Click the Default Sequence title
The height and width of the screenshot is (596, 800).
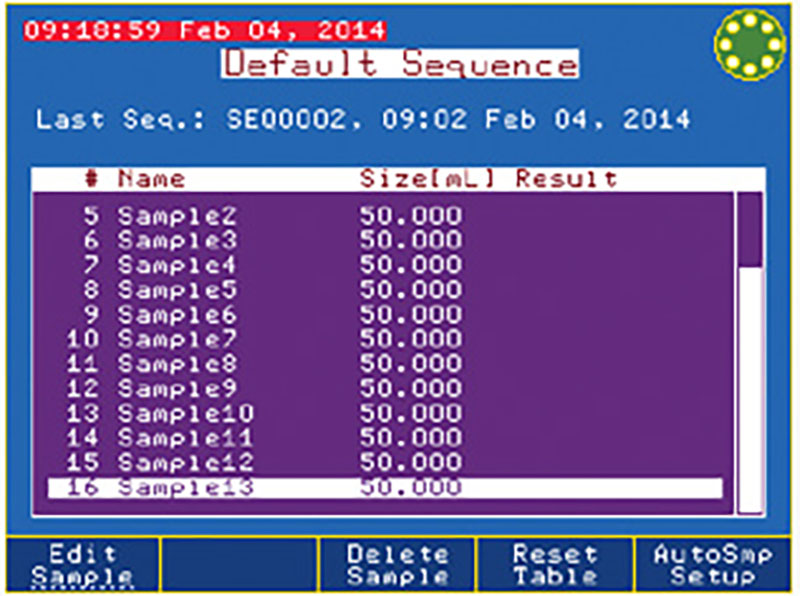[399, 64]
